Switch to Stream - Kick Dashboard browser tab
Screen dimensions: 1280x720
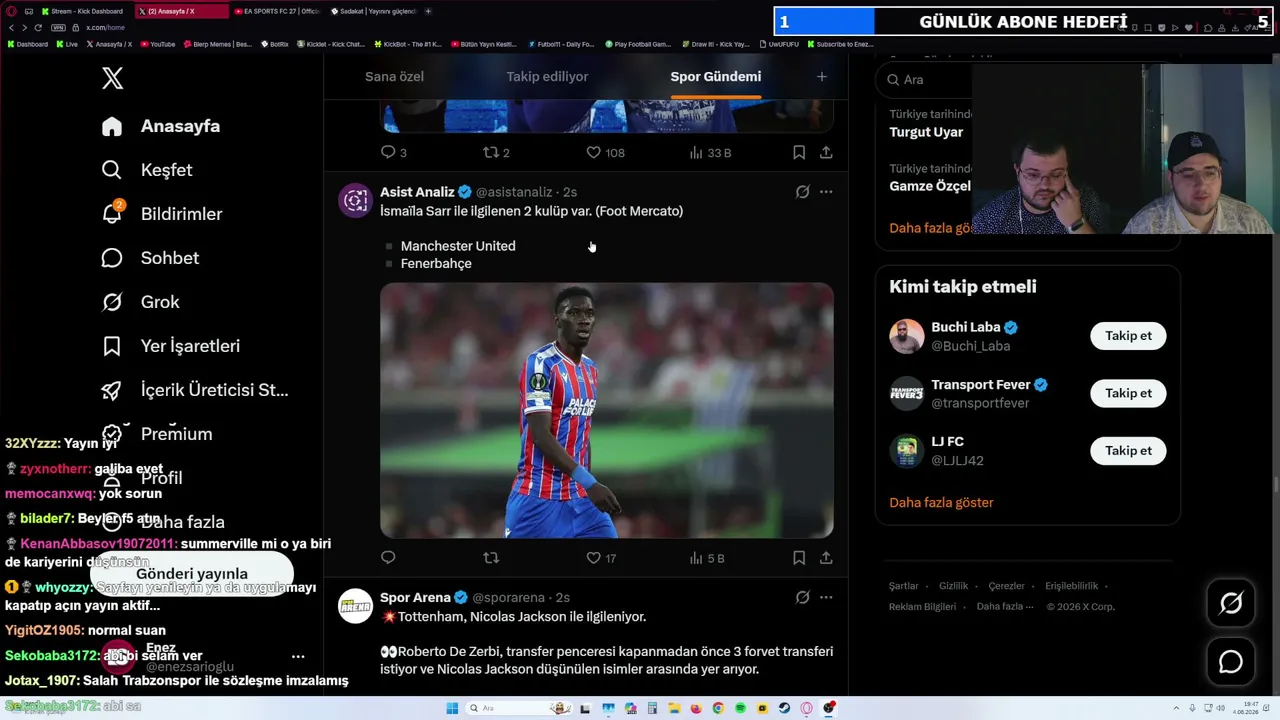85,11
